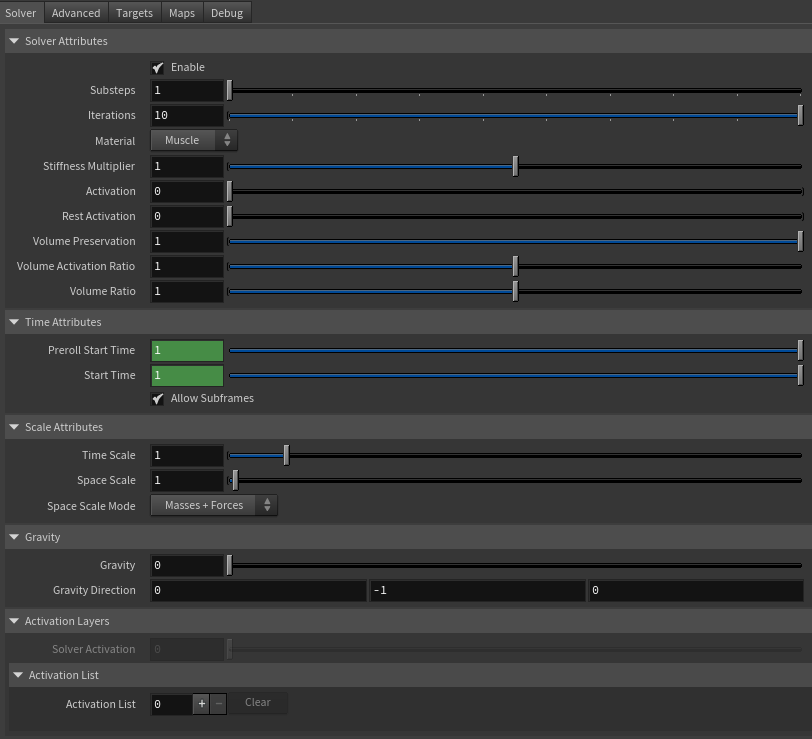This screenshot has width=812, height=739.
Task: Click the Stiffness Multiplier value field
Action: click(187, 166)
